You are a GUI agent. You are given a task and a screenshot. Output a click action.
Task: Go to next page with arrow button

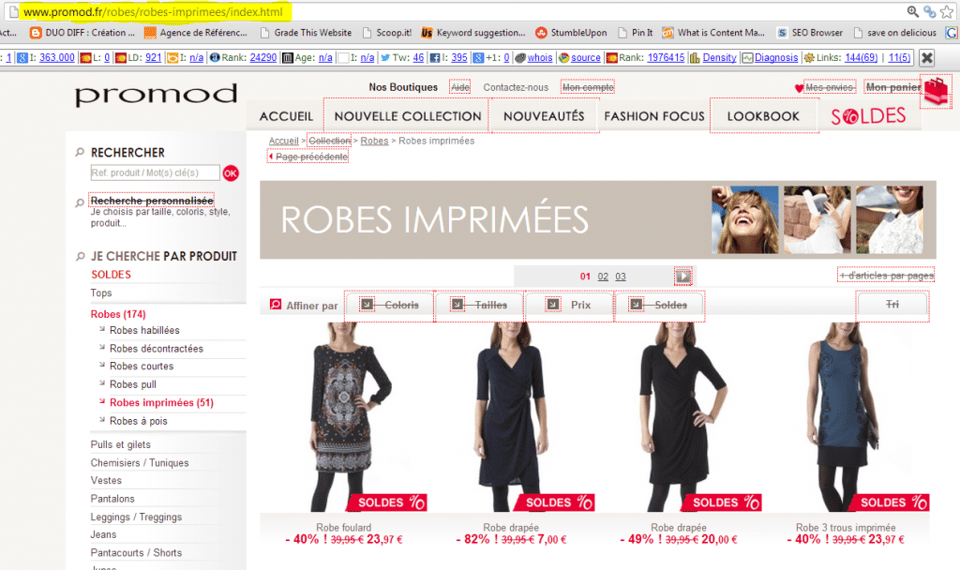683,276
